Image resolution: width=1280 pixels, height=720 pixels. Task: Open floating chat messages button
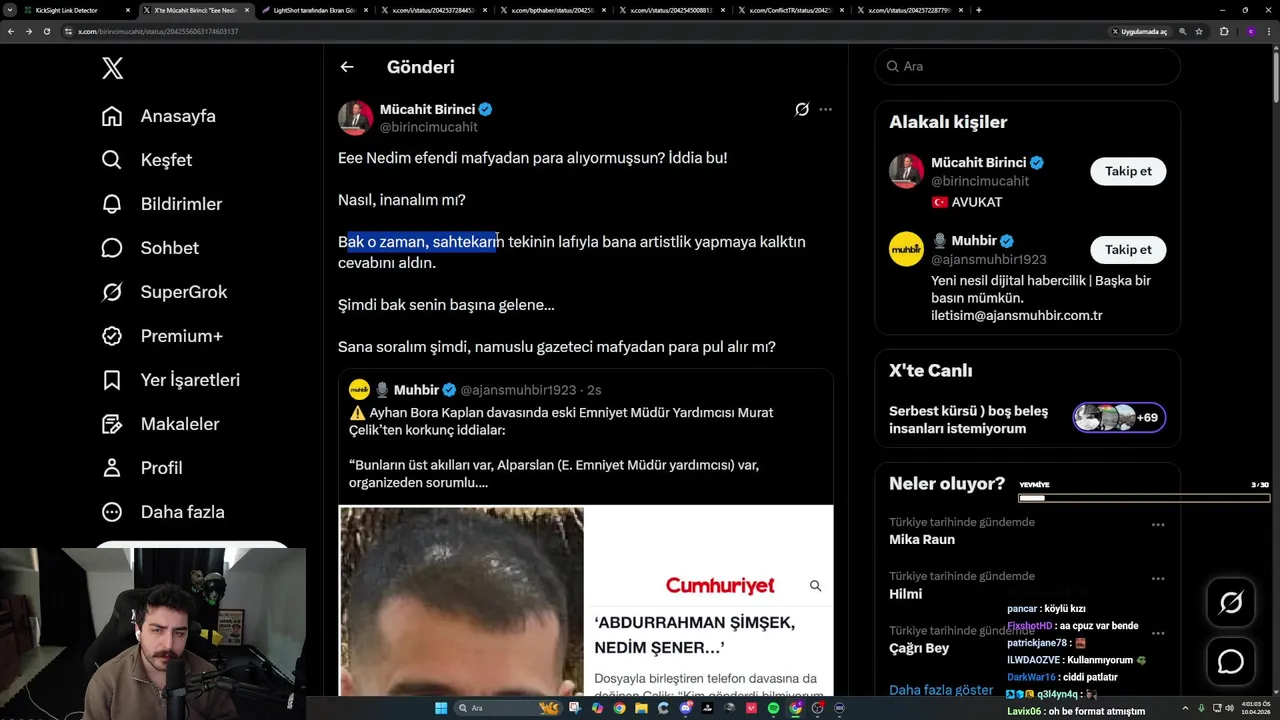(x=1231, y=662)
